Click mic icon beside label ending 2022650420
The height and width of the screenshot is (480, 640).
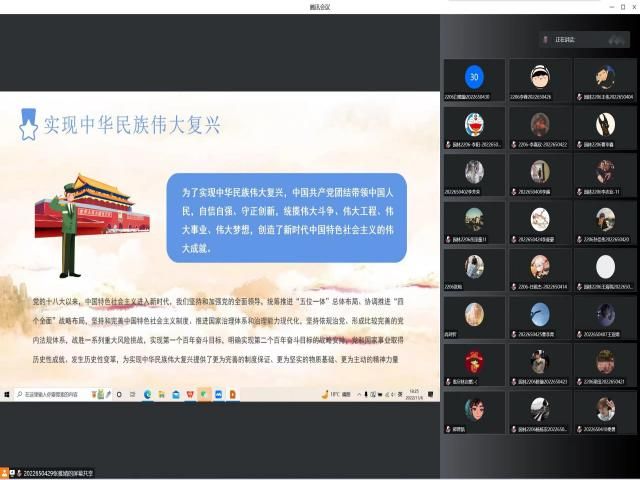click(x=579, y=240)
